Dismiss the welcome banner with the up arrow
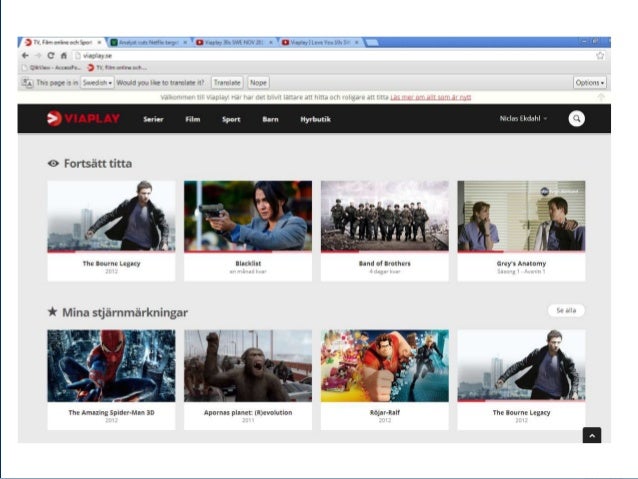 coord(601,97)
